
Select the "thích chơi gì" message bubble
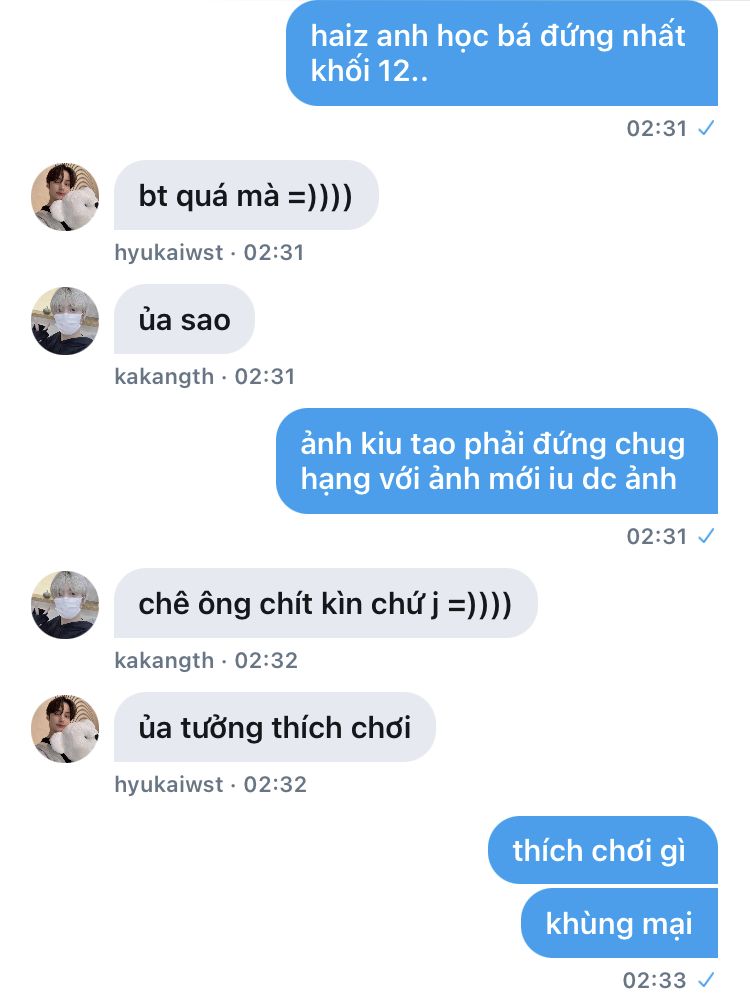click(x=603, y=850)
